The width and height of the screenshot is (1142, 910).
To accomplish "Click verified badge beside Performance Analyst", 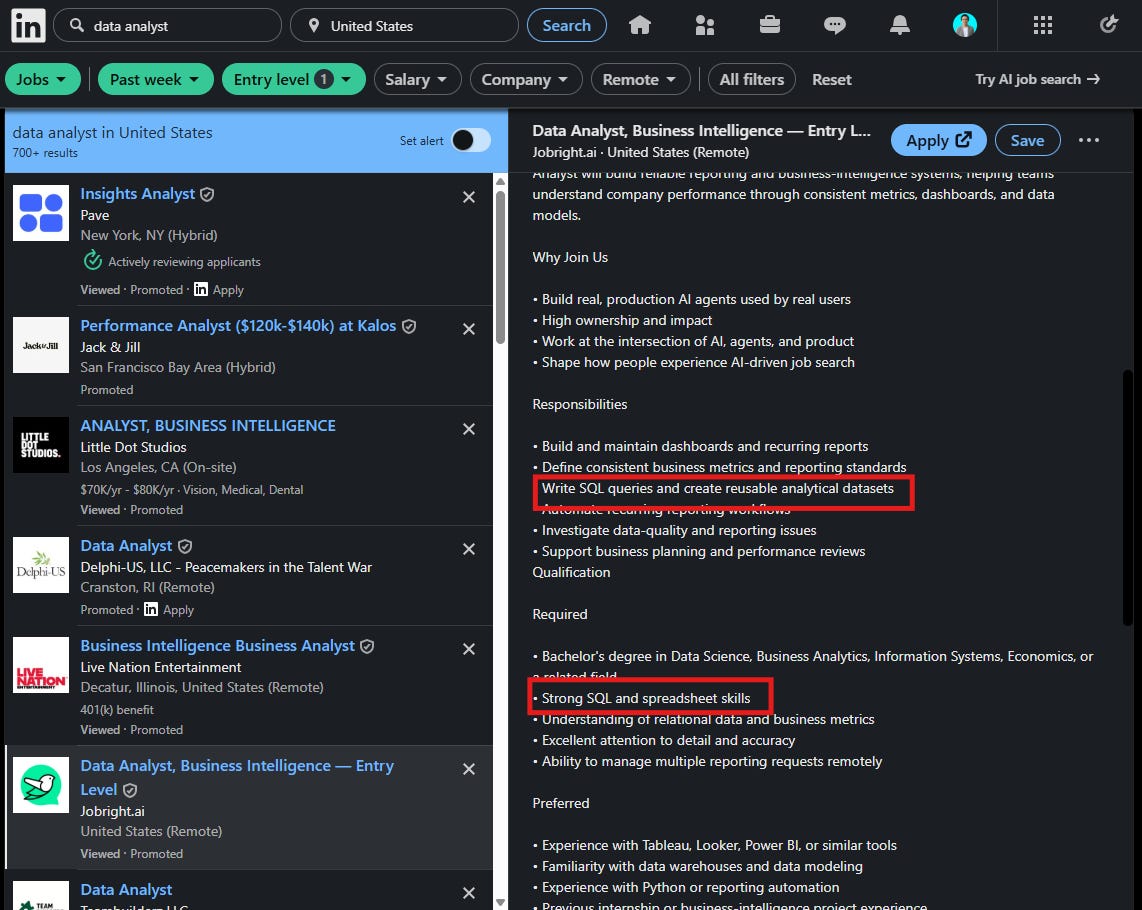I will [409, 326].
